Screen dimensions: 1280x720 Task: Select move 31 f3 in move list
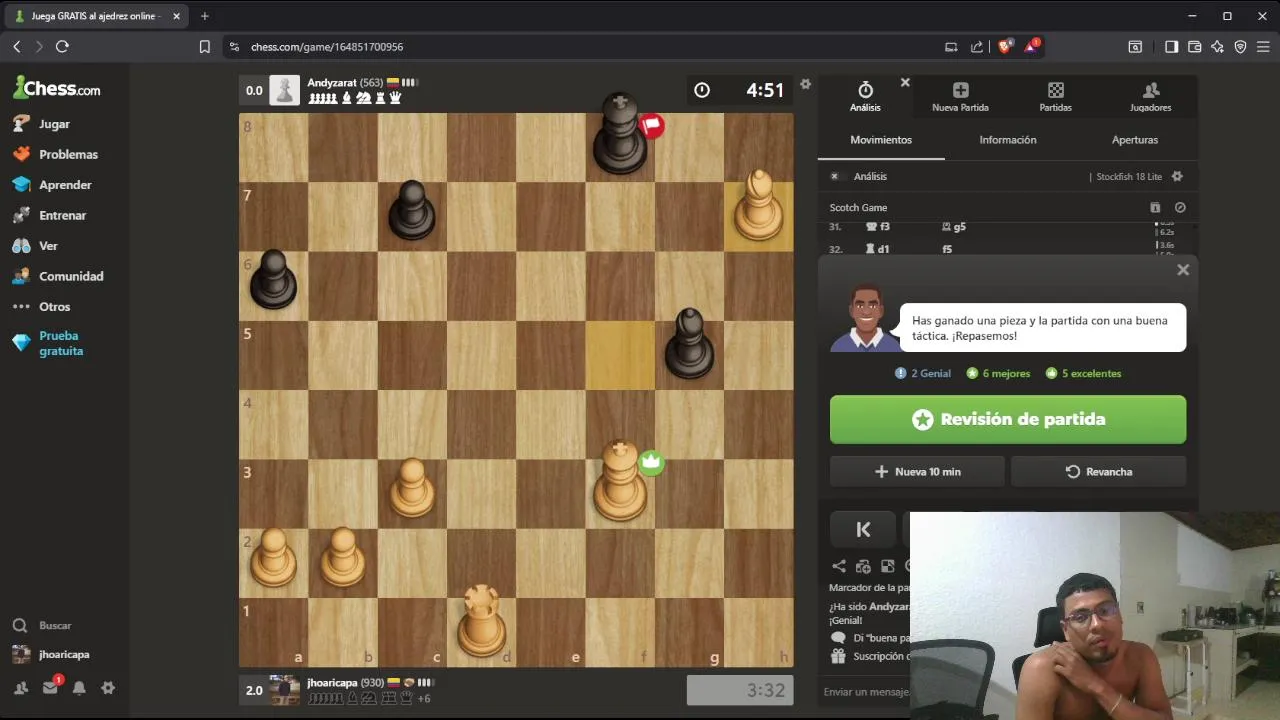(878, 227)
